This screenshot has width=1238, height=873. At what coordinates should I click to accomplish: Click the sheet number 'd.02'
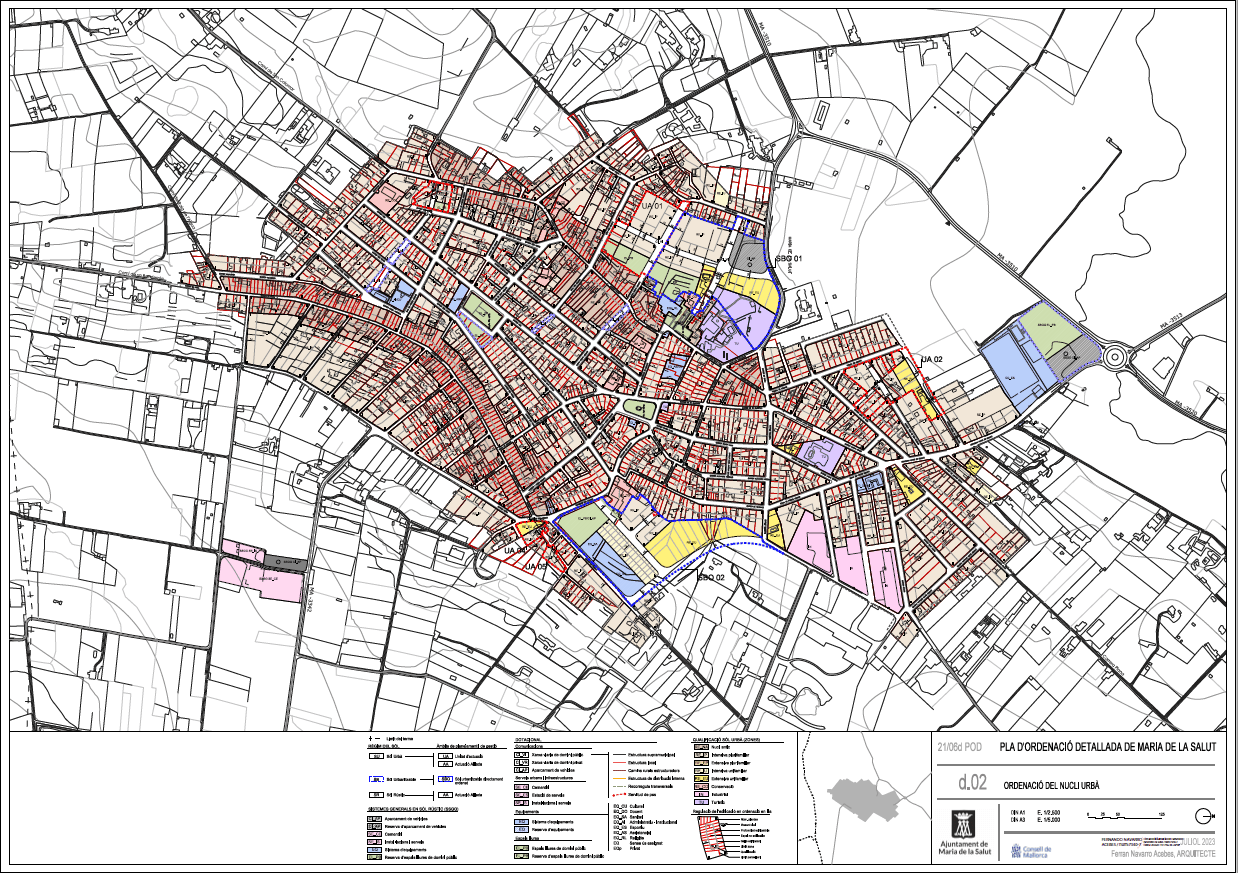coord(972,784)
